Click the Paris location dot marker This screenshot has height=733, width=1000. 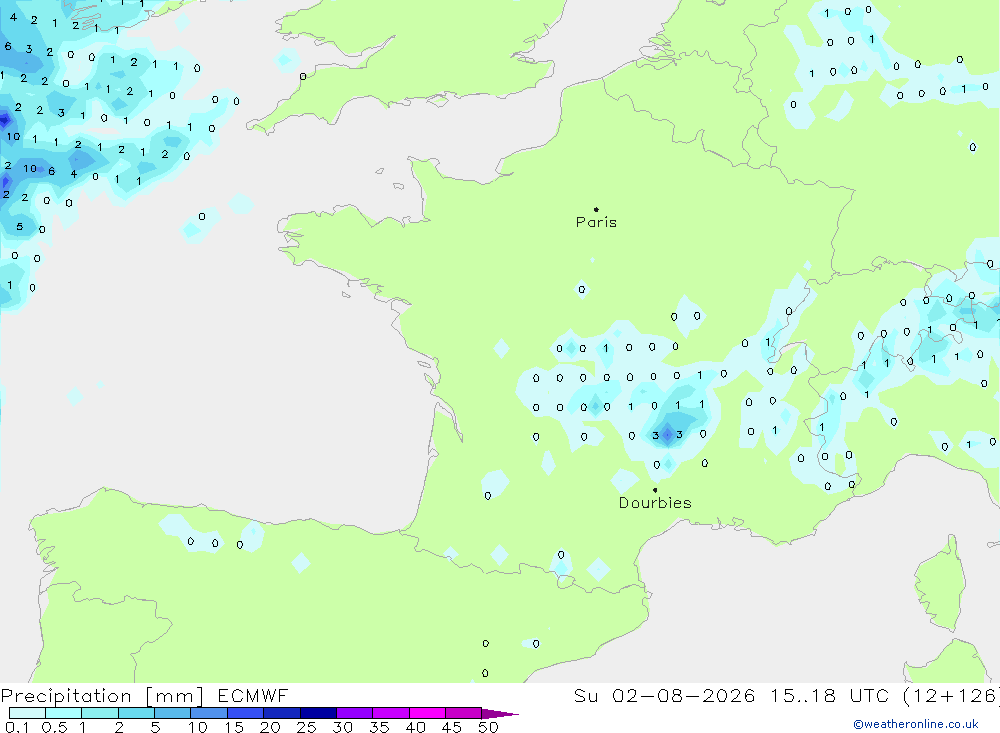tap(596, 209)
